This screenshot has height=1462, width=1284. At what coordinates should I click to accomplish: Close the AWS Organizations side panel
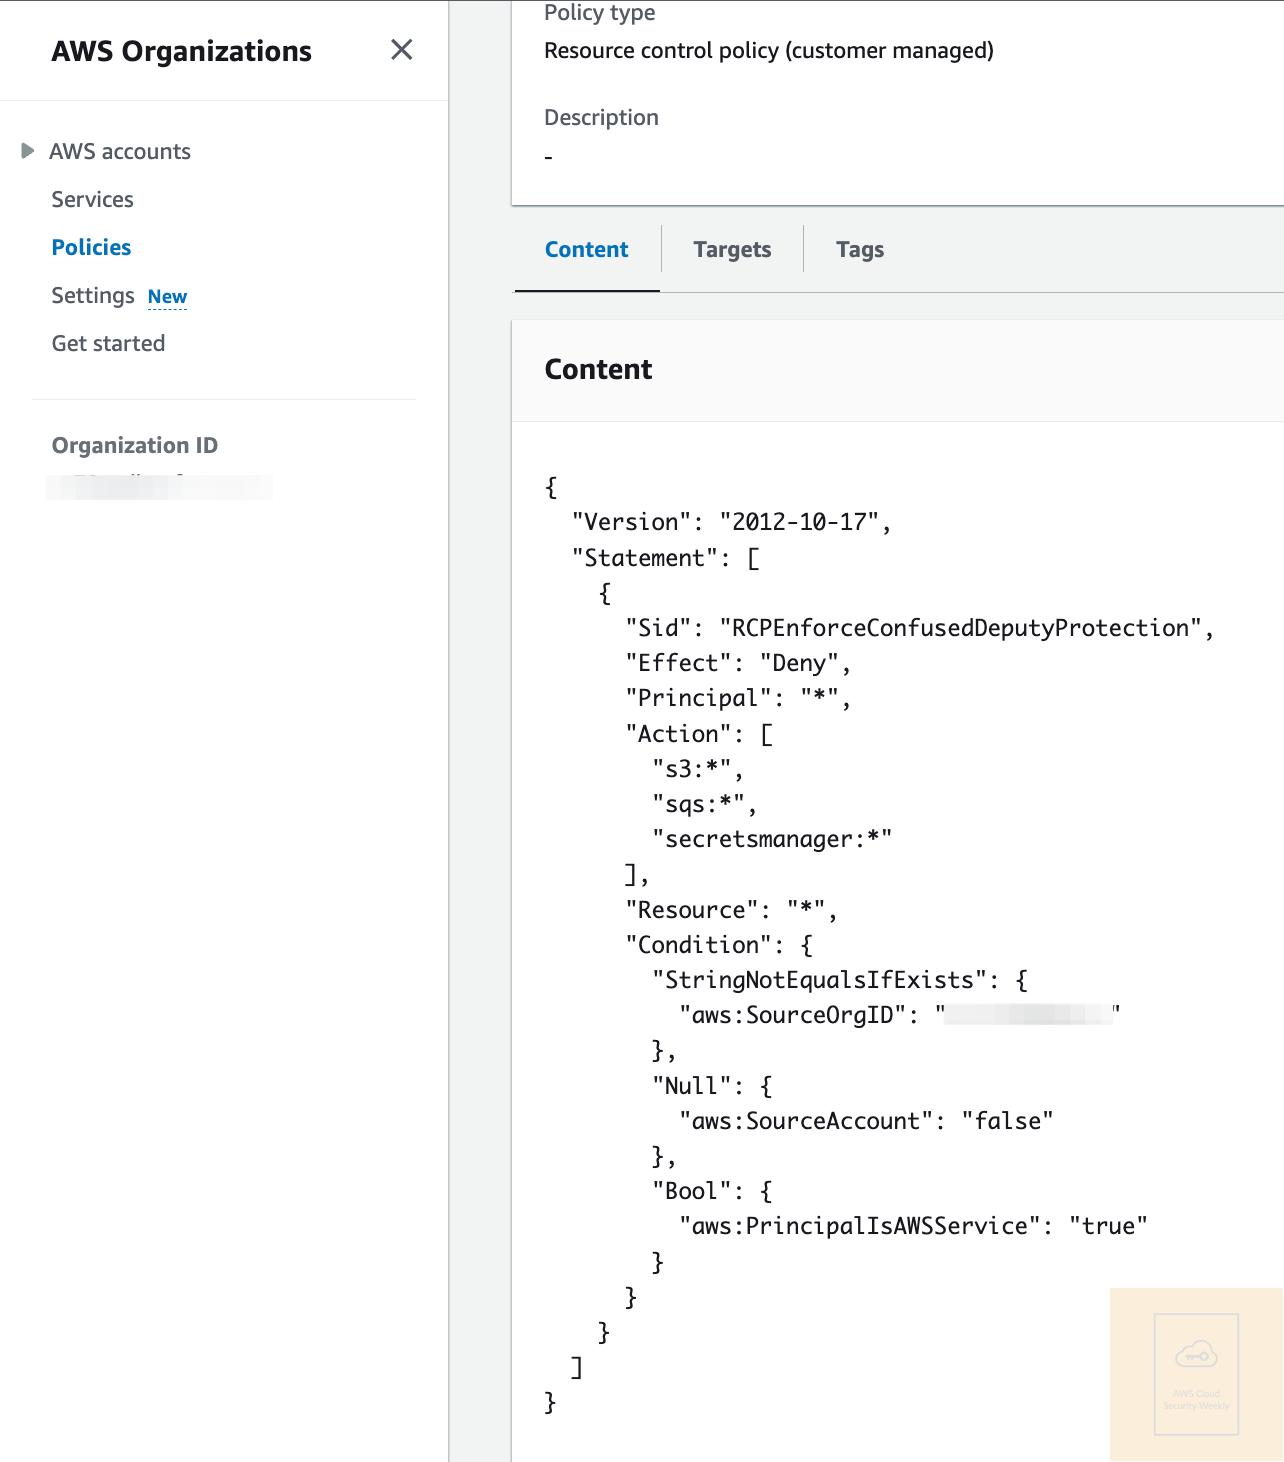[402, 50]
